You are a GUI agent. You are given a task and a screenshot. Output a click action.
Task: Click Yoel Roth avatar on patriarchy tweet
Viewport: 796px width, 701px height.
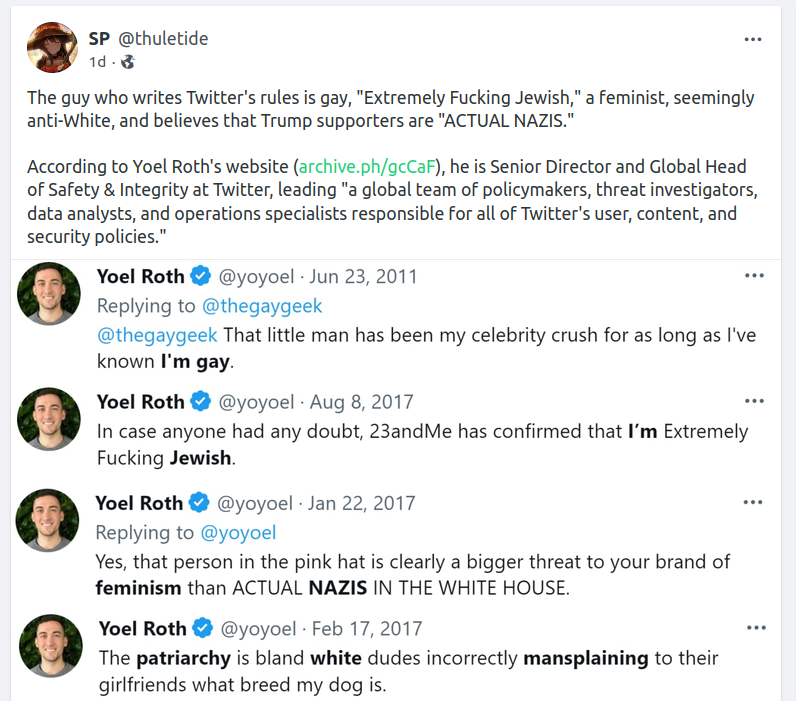click(x=49, y=644)
